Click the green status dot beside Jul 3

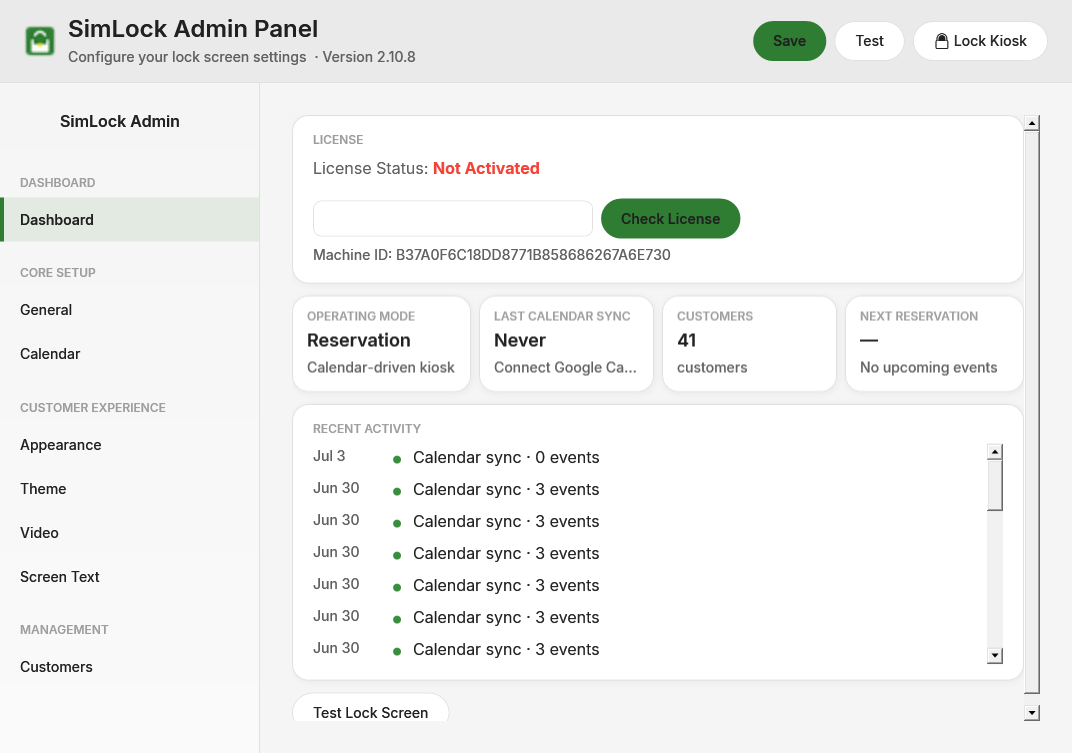click(x=397, y=460)
